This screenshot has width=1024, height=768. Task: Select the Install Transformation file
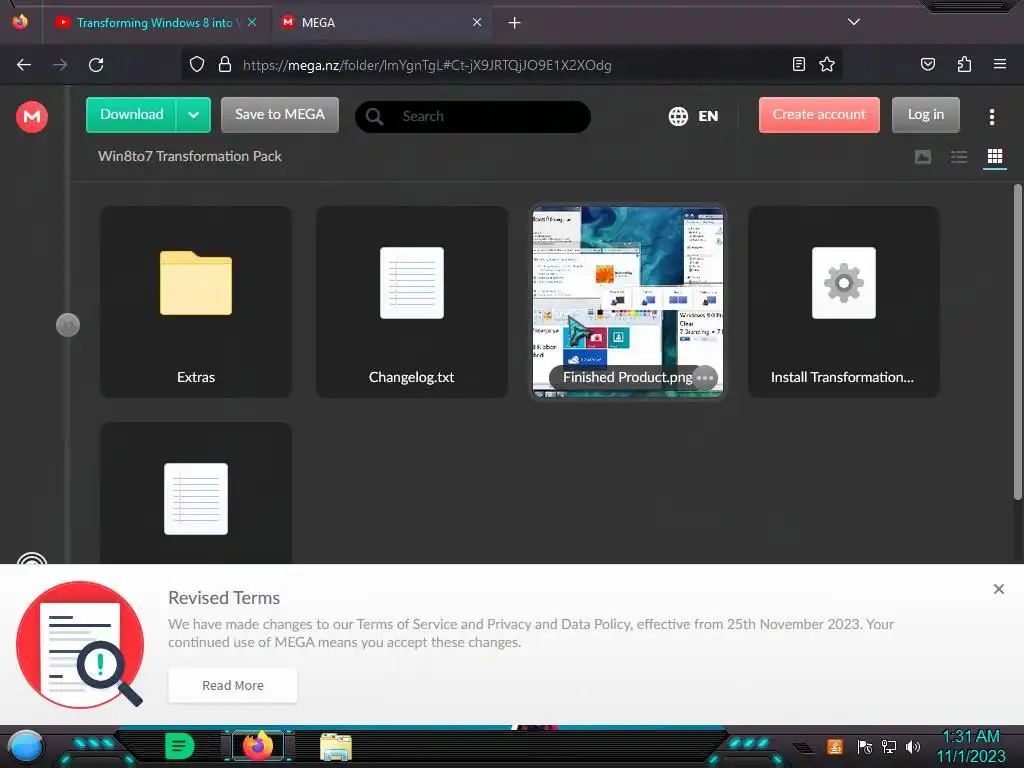click(x=844, y=302)
